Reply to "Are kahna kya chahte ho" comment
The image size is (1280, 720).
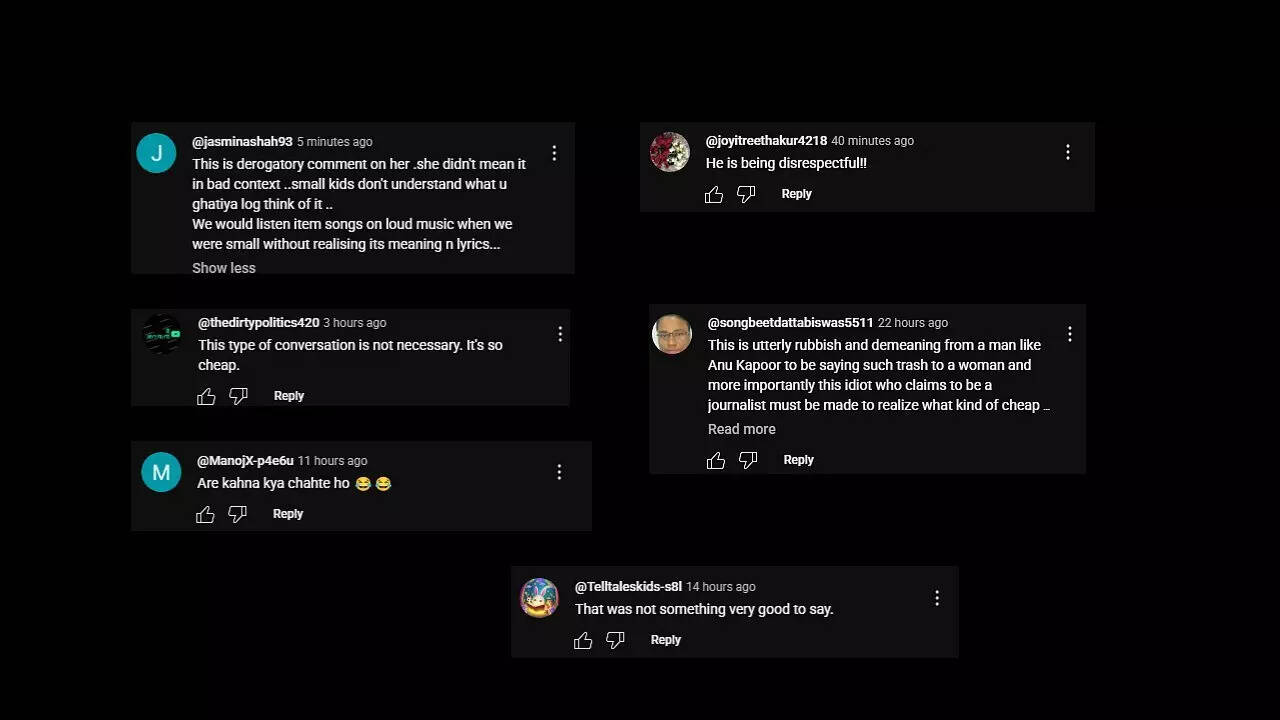click(288, 514)
